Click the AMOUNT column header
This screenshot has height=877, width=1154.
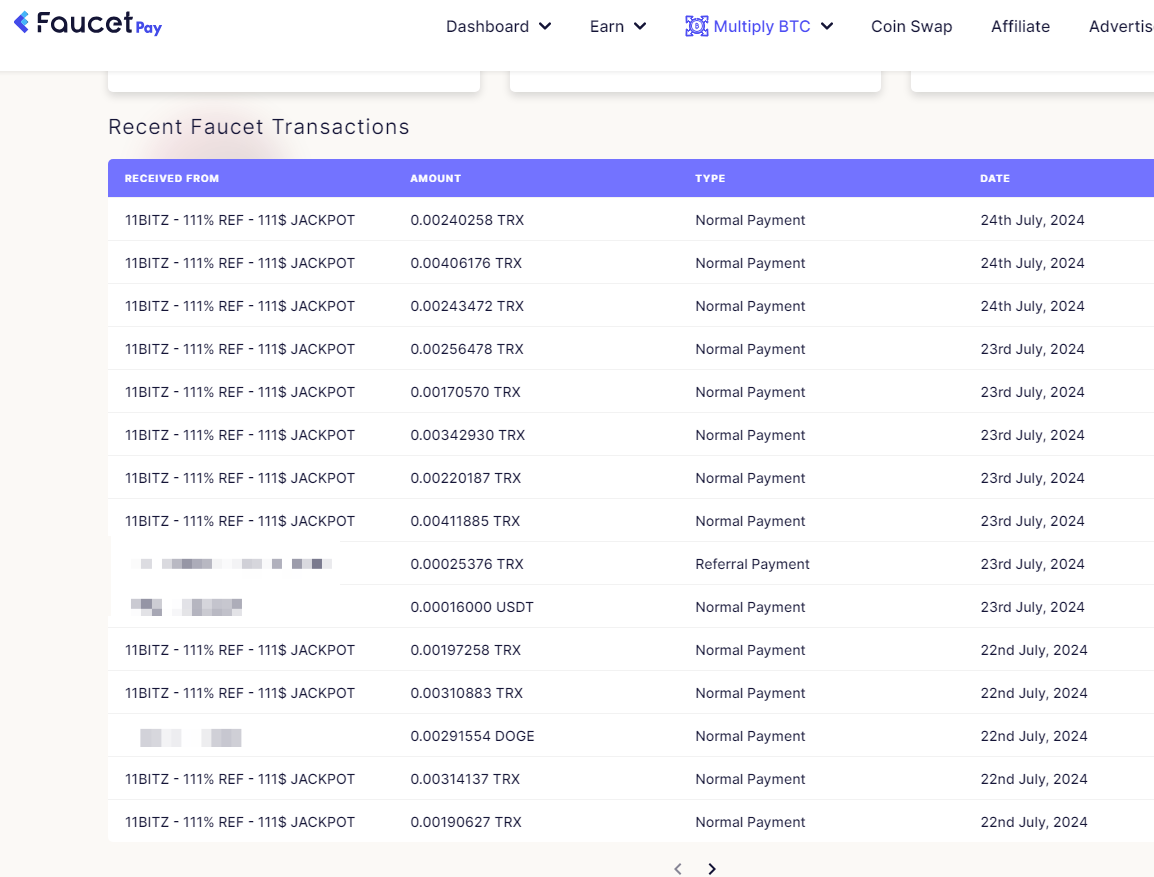[x=436, y=178]
